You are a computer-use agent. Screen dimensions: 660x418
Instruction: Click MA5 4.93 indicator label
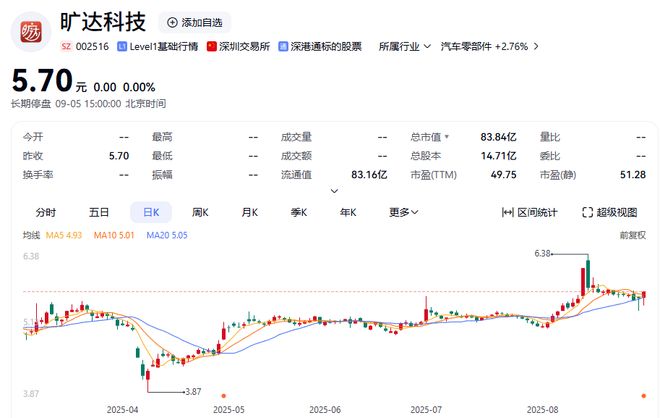click(x=64, y=235)
